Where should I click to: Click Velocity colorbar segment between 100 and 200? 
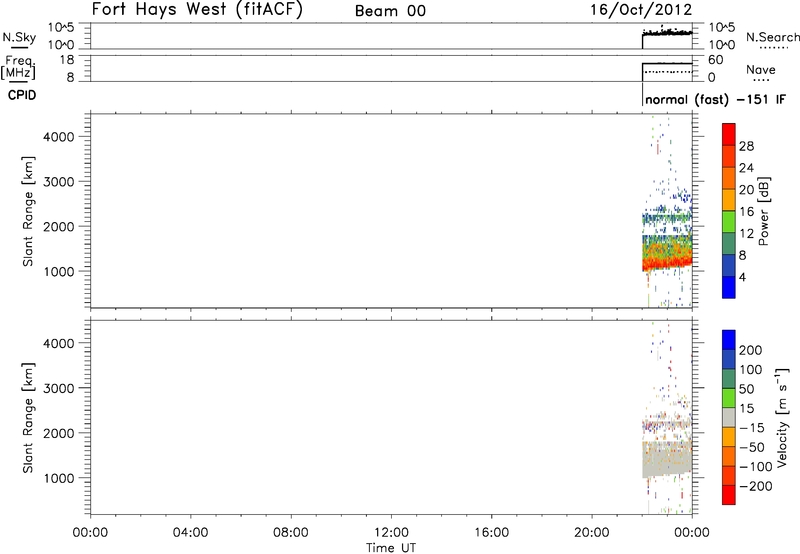729,360
